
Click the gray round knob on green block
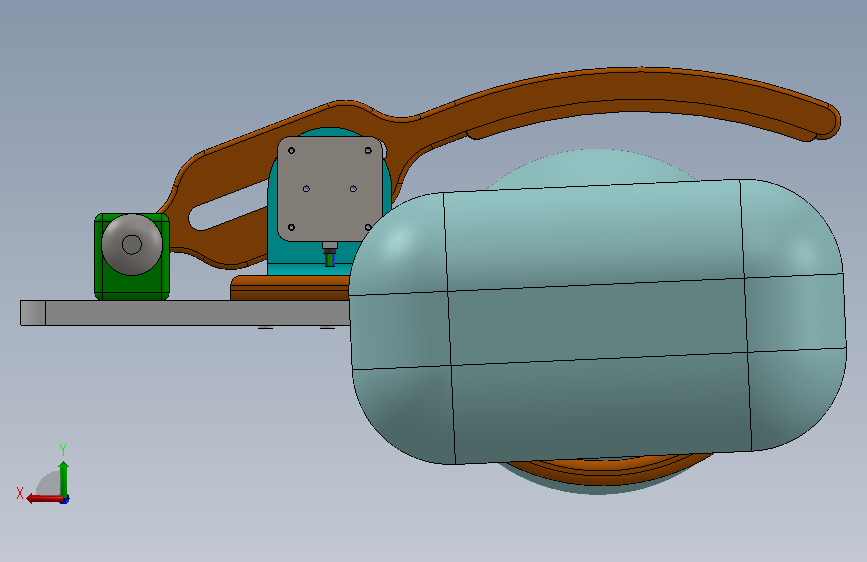tap(132, 244)
